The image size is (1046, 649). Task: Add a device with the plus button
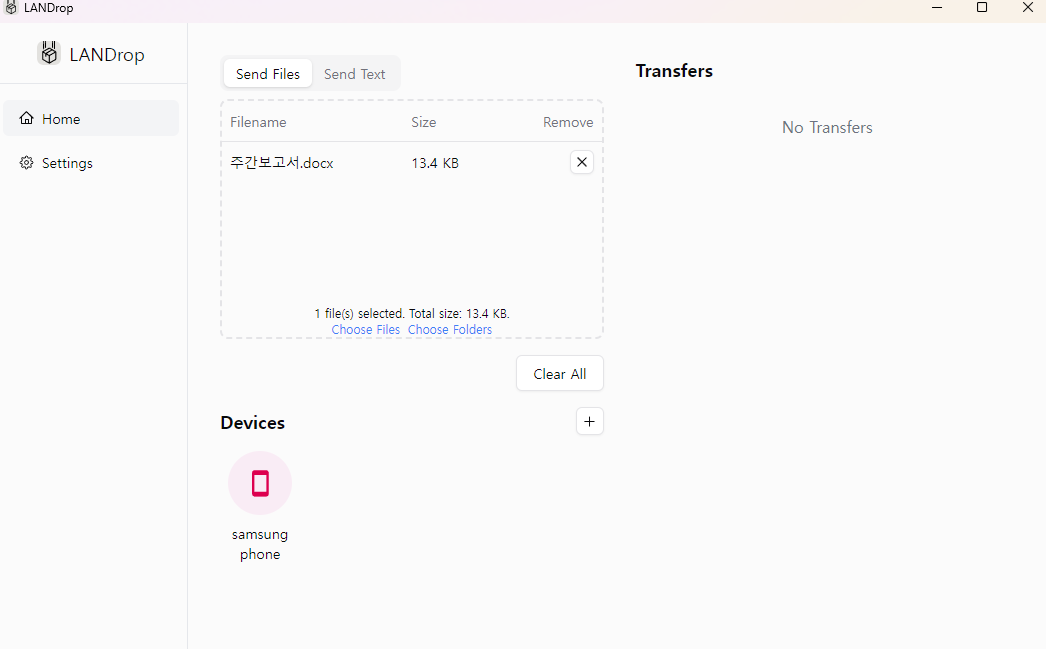(x=590, y=422)
